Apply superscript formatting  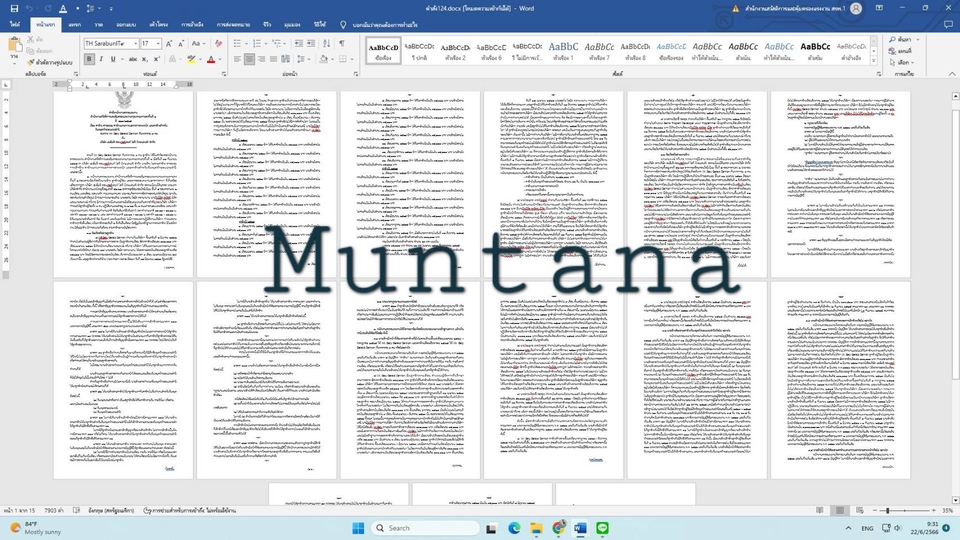point(157,59)
